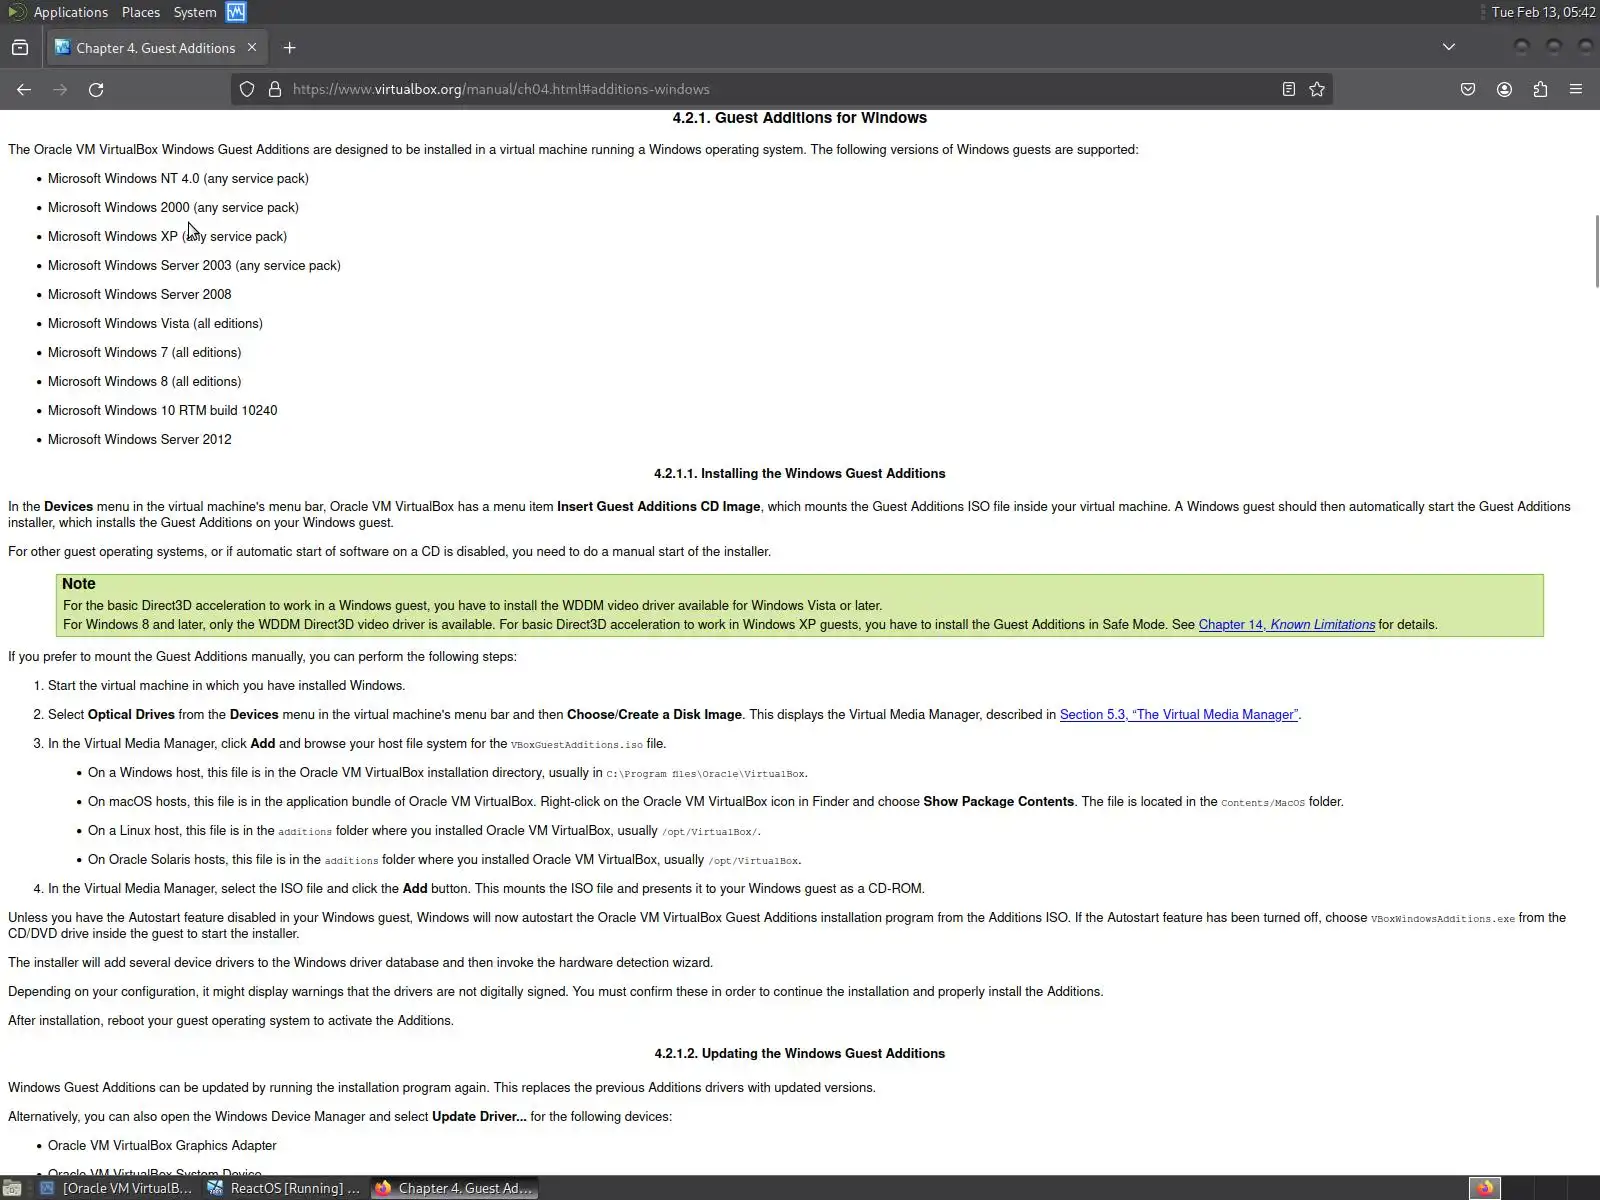The width and height of the screenshot is (1600, 1200).
Task: Show desktop using the taskbar icon
Action: coord(12,1188)
